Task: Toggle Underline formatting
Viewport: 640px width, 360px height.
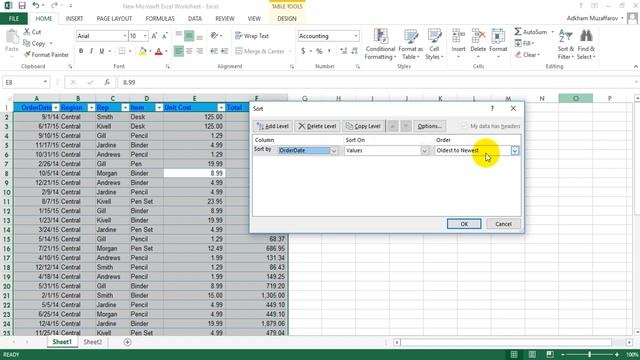Action: tap(102, 51)
